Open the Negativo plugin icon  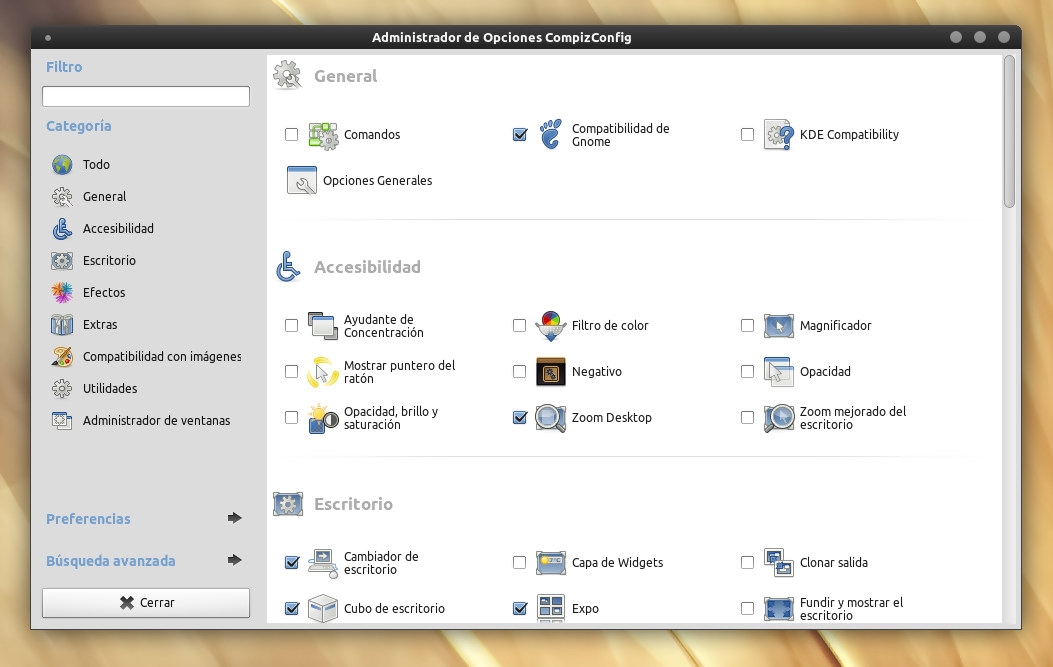[x=551, y=372]
